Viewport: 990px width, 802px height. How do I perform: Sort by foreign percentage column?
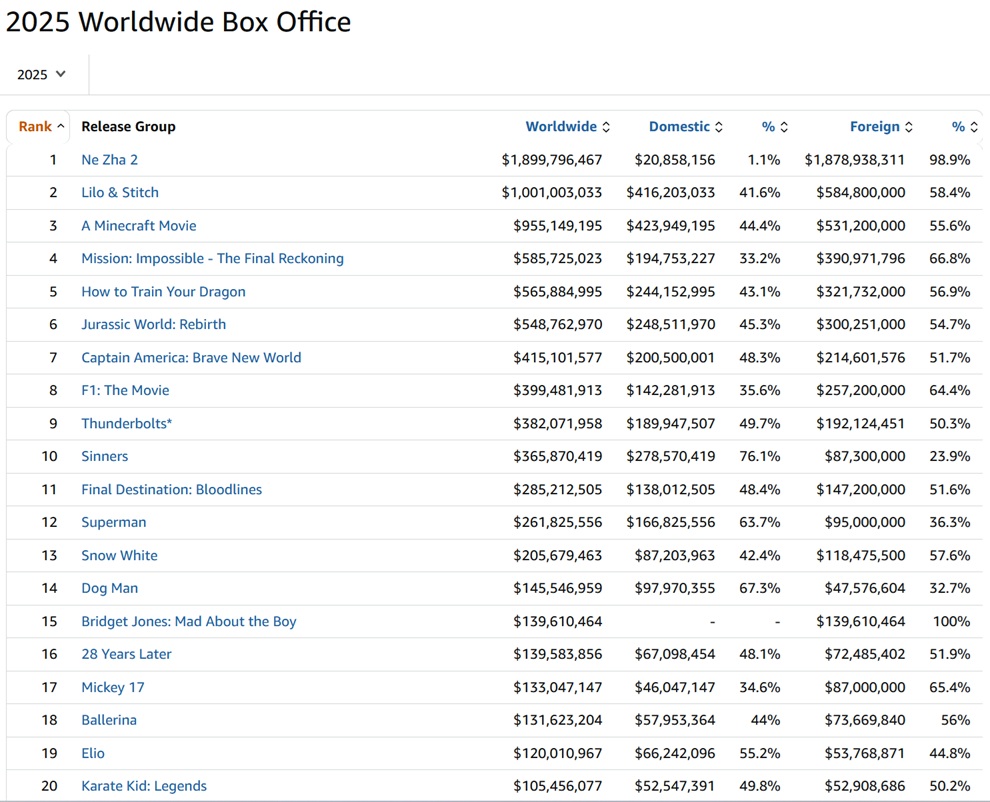965,126
